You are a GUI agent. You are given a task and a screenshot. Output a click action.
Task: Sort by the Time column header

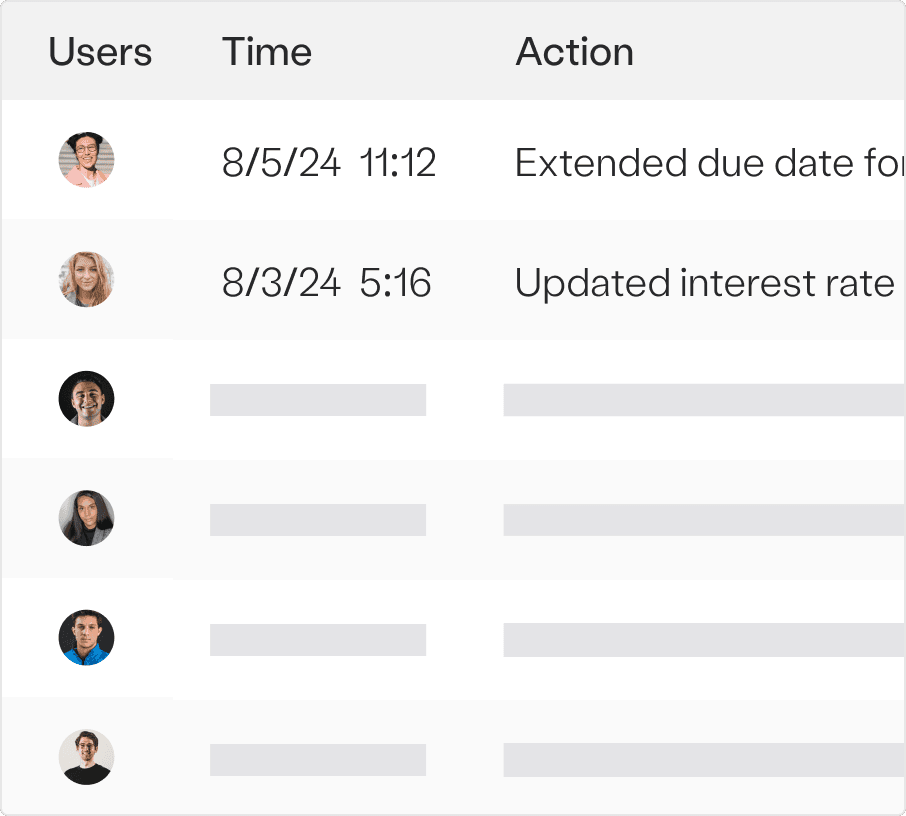267,52
